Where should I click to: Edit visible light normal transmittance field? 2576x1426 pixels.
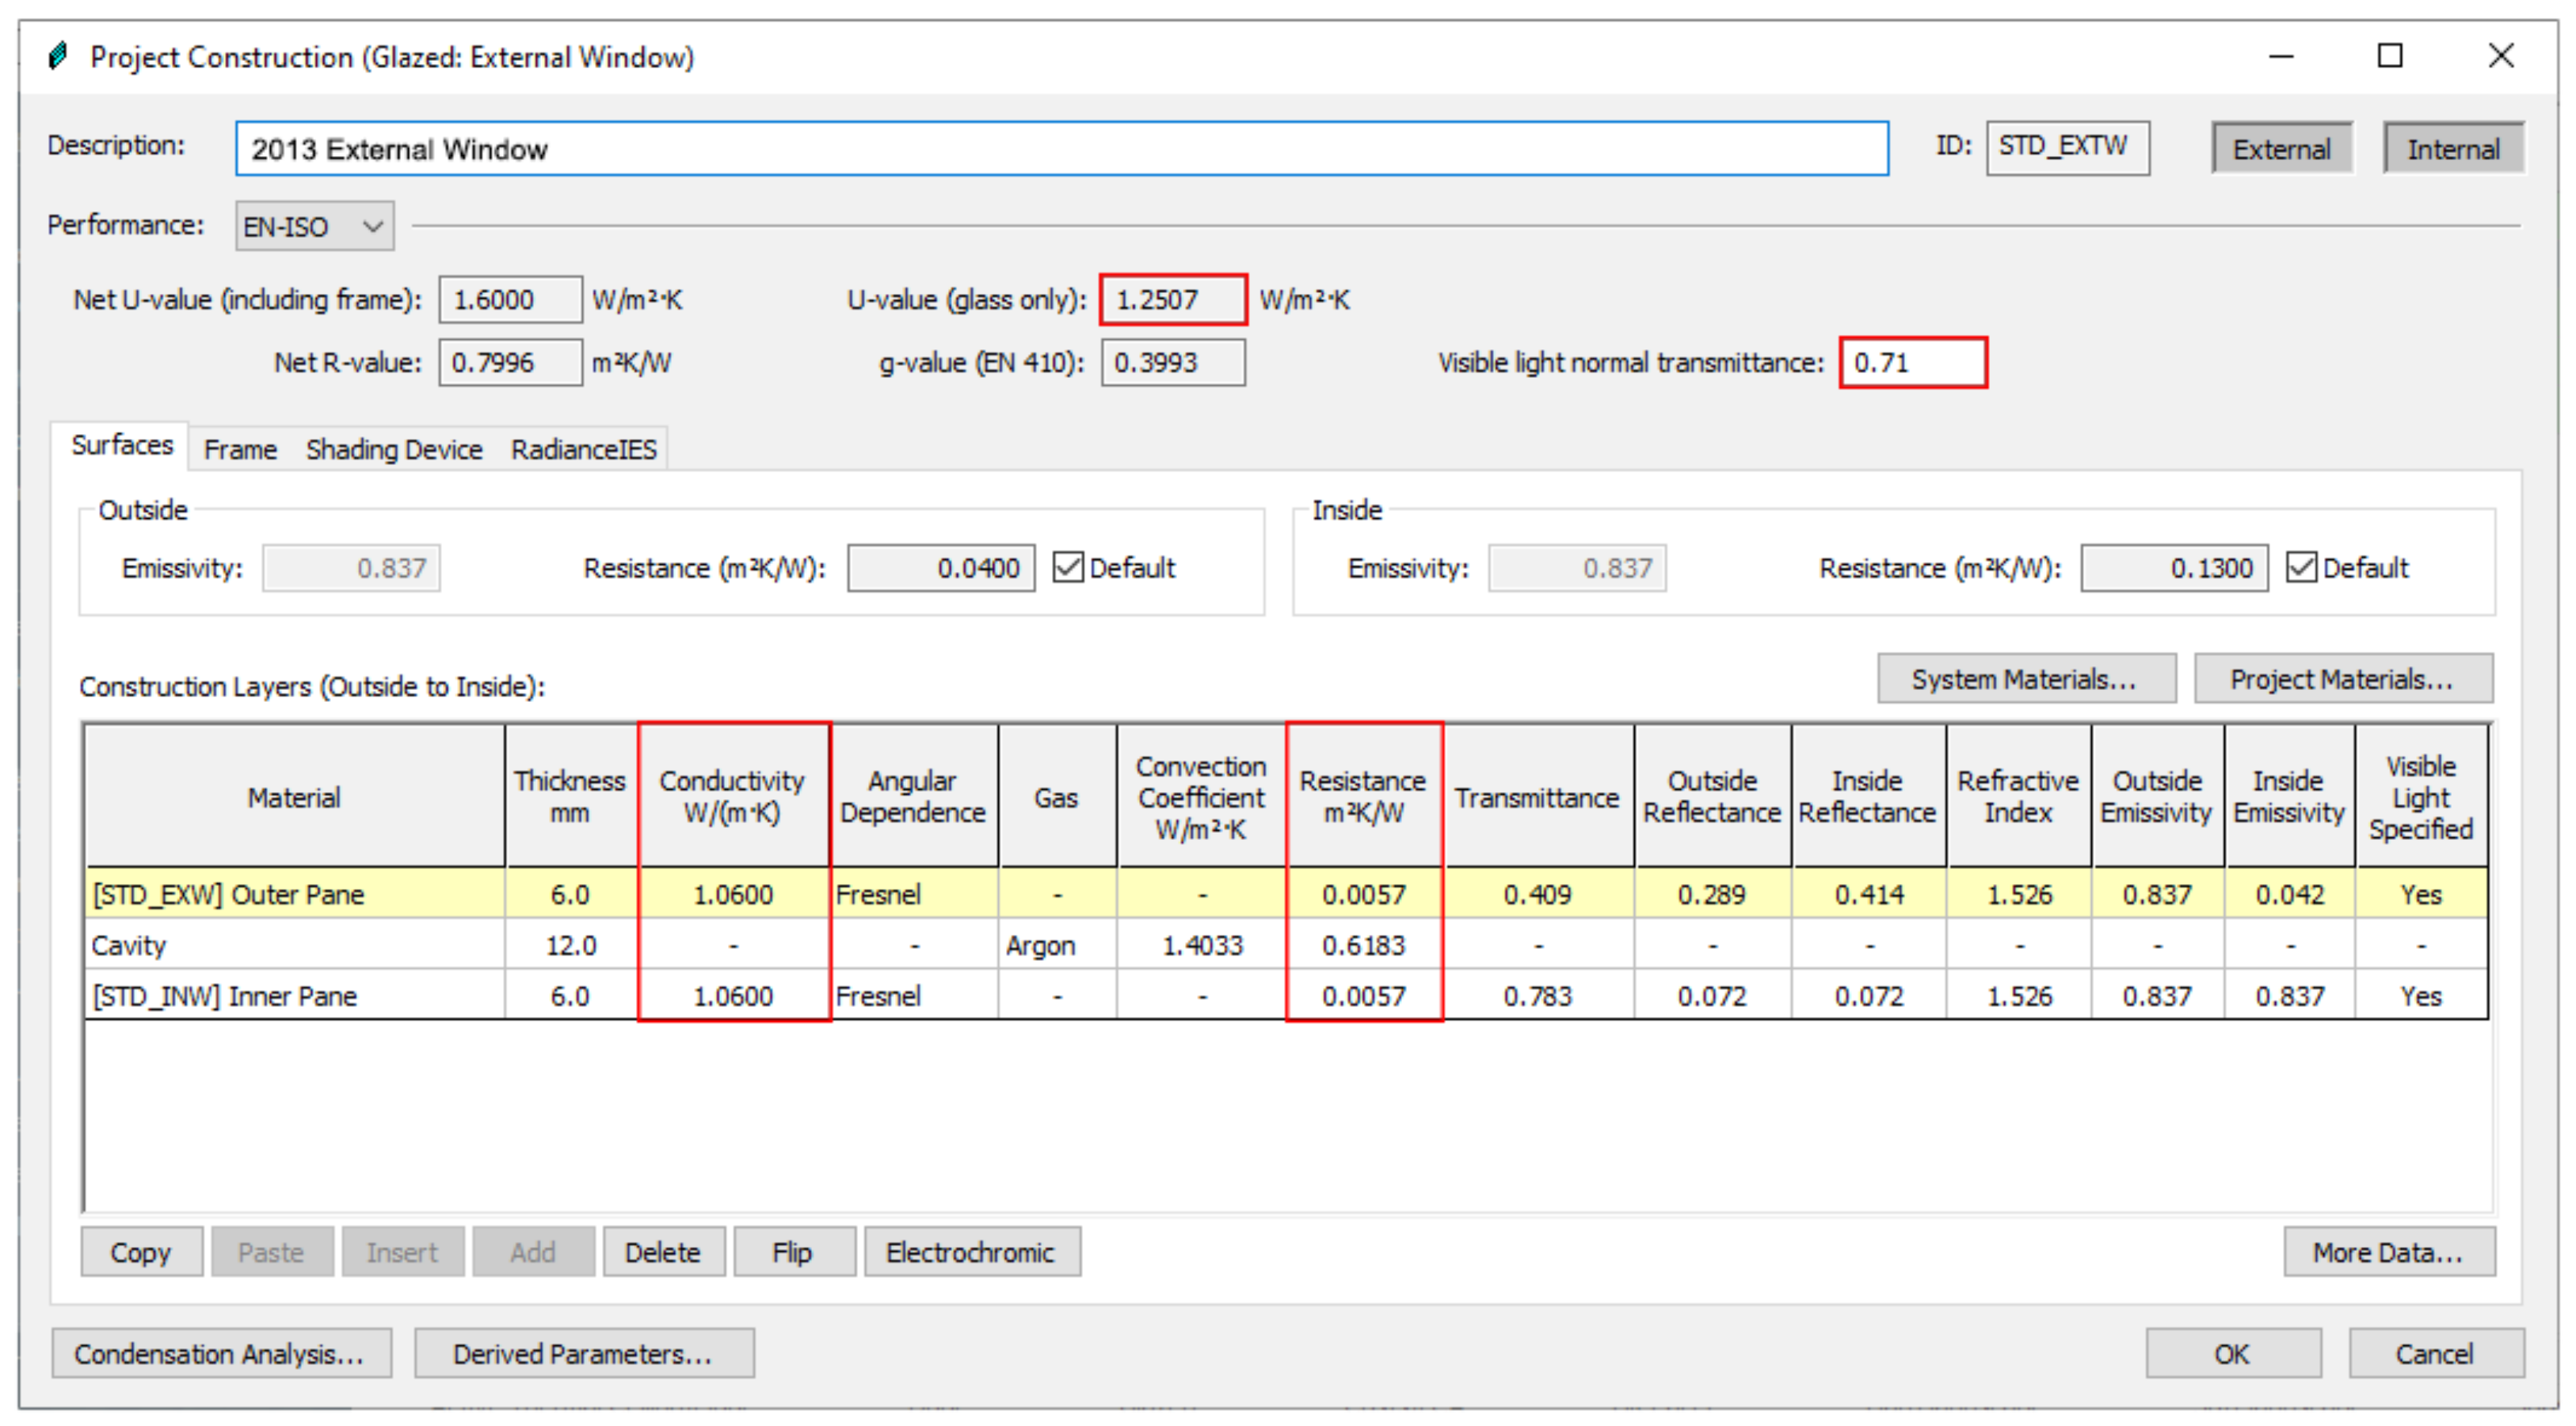click(1912, 362)
